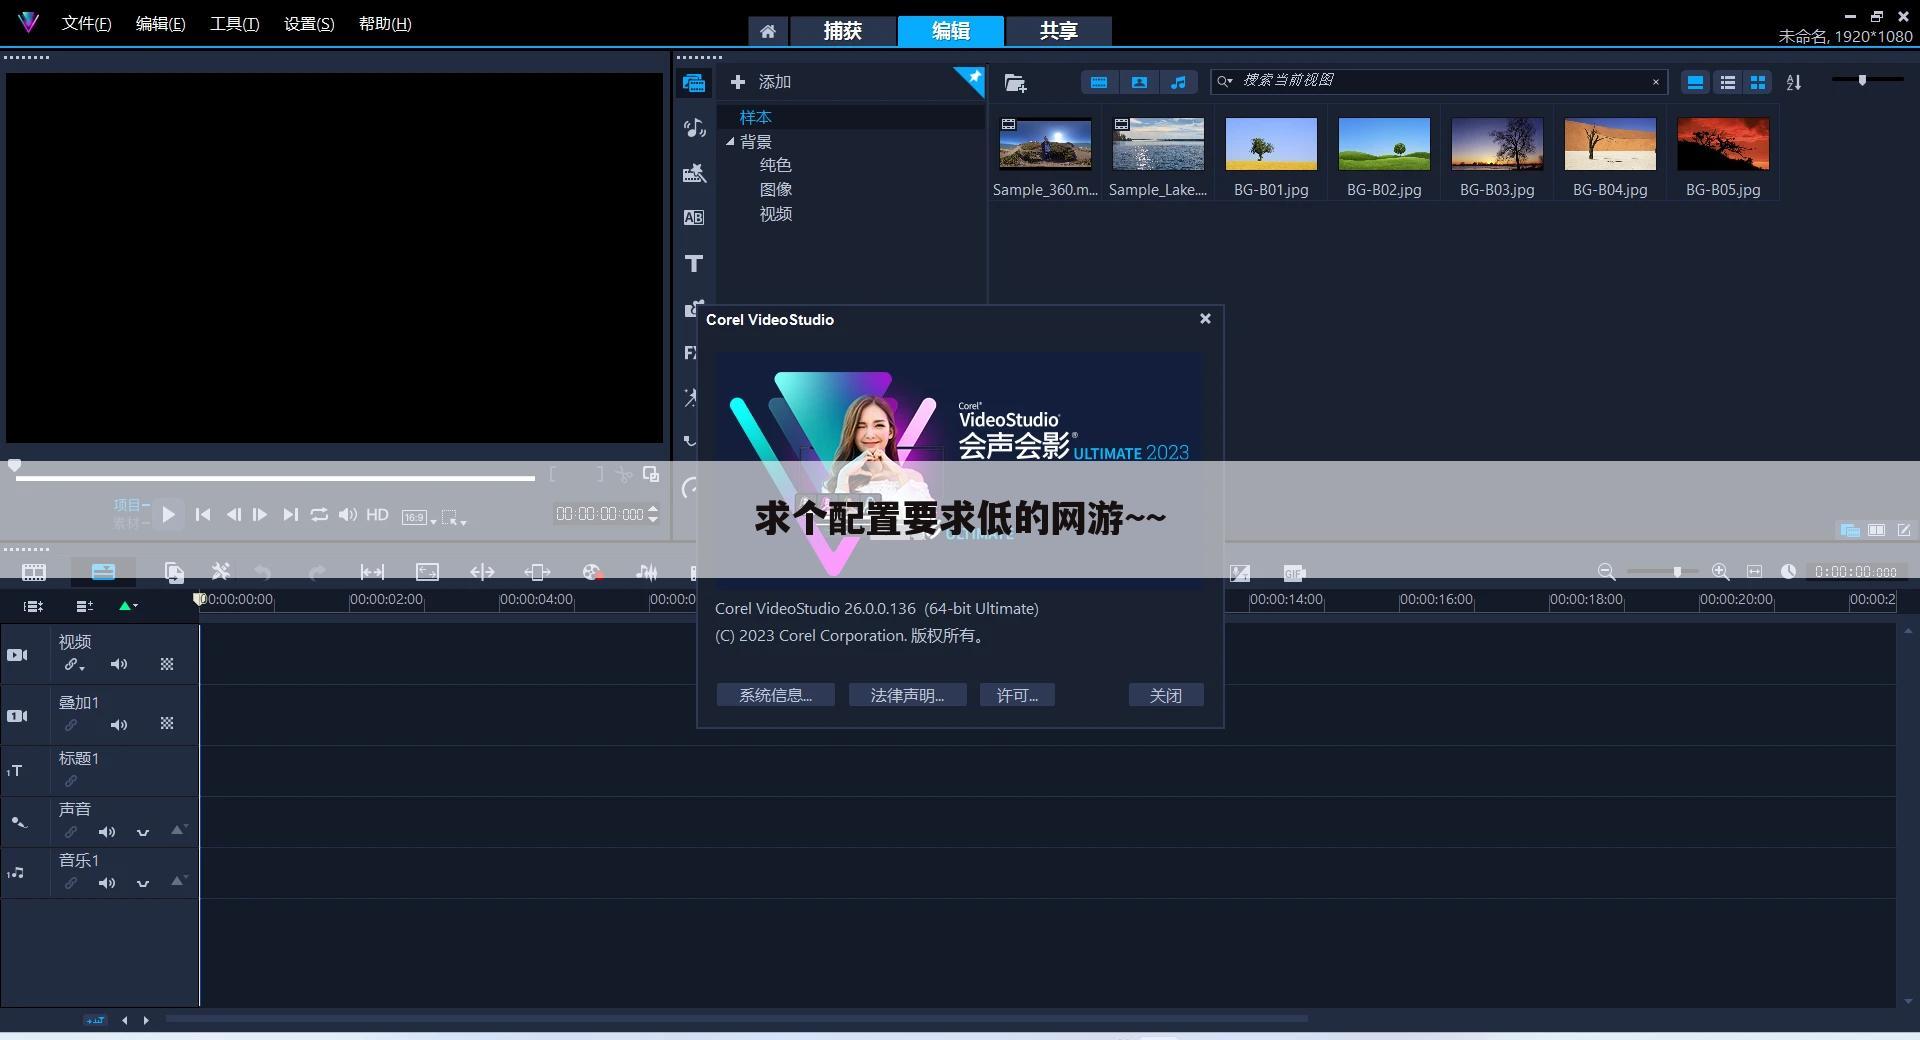
Task: Toggle show photos filter in library
Action: tap(1139, 83)
